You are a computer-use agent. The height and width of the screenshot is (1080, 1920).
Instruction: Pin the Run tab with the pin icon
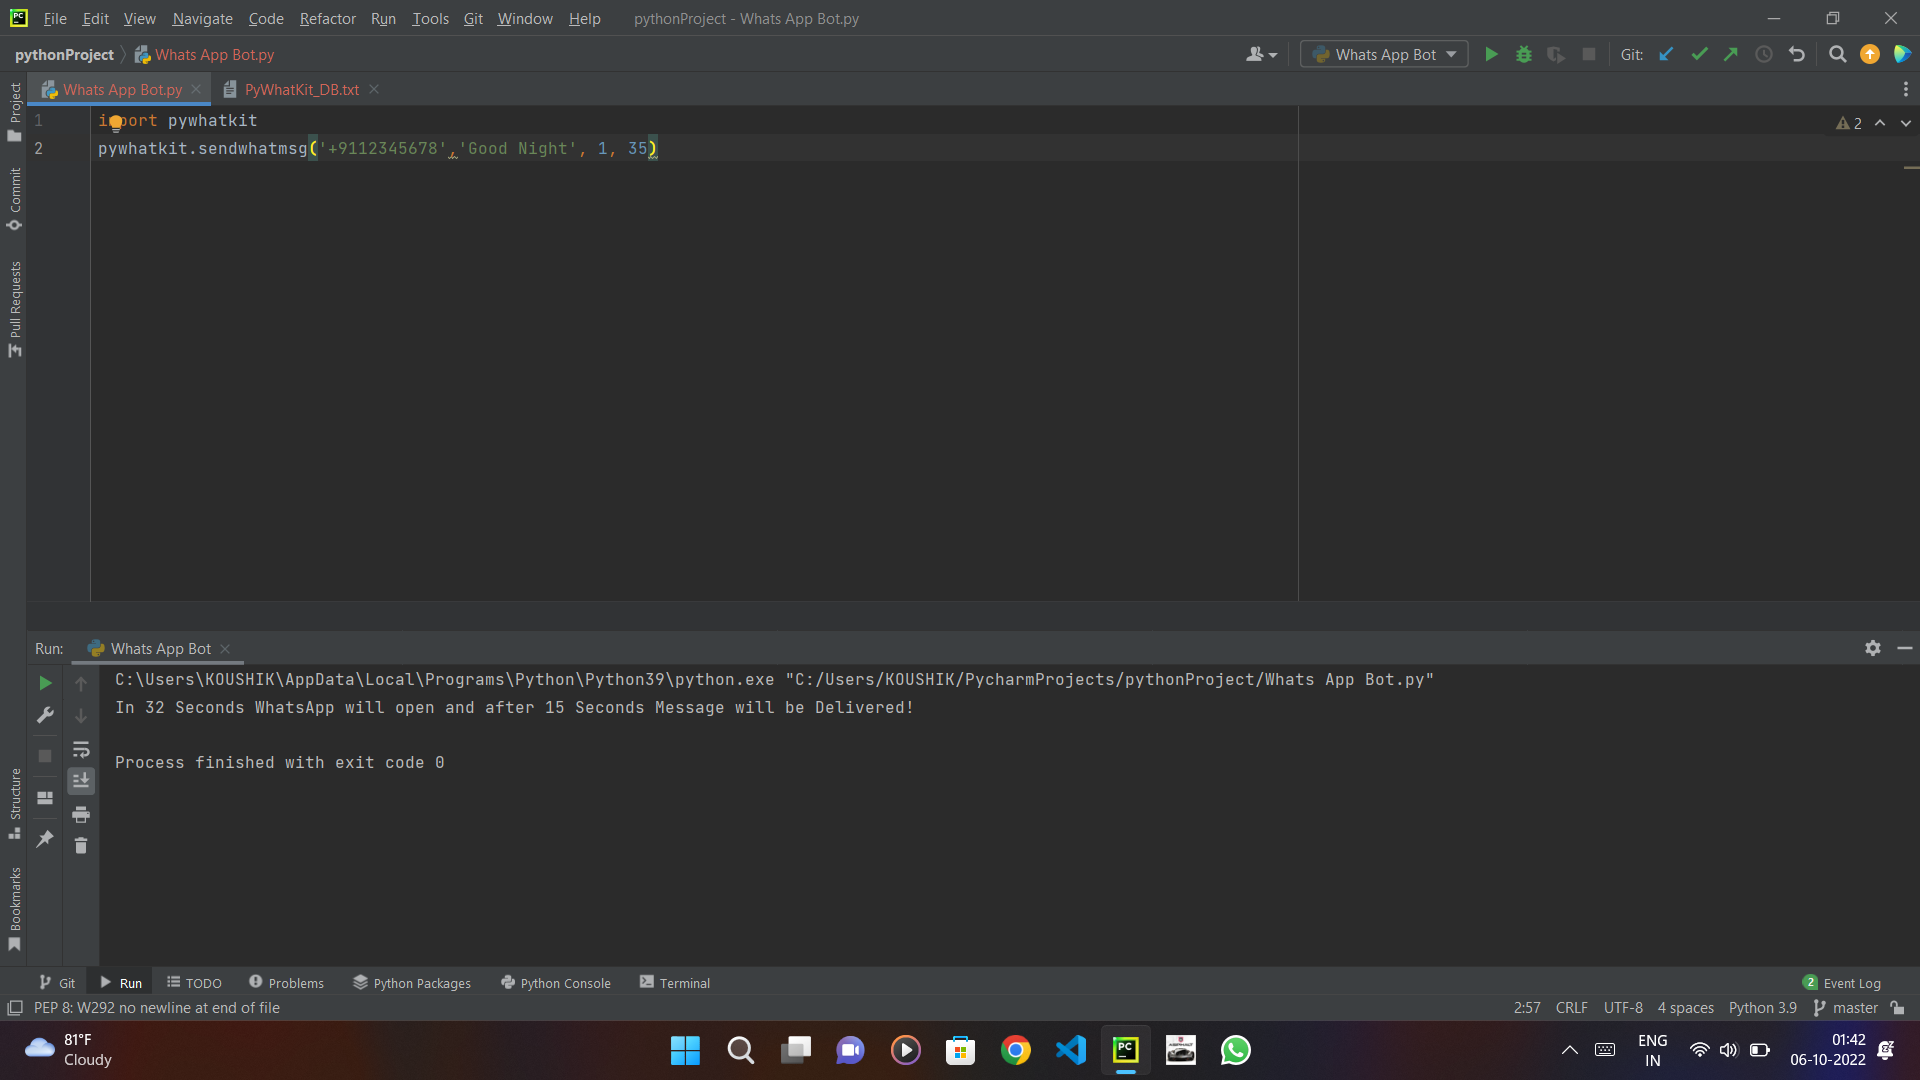coord(44,839)
